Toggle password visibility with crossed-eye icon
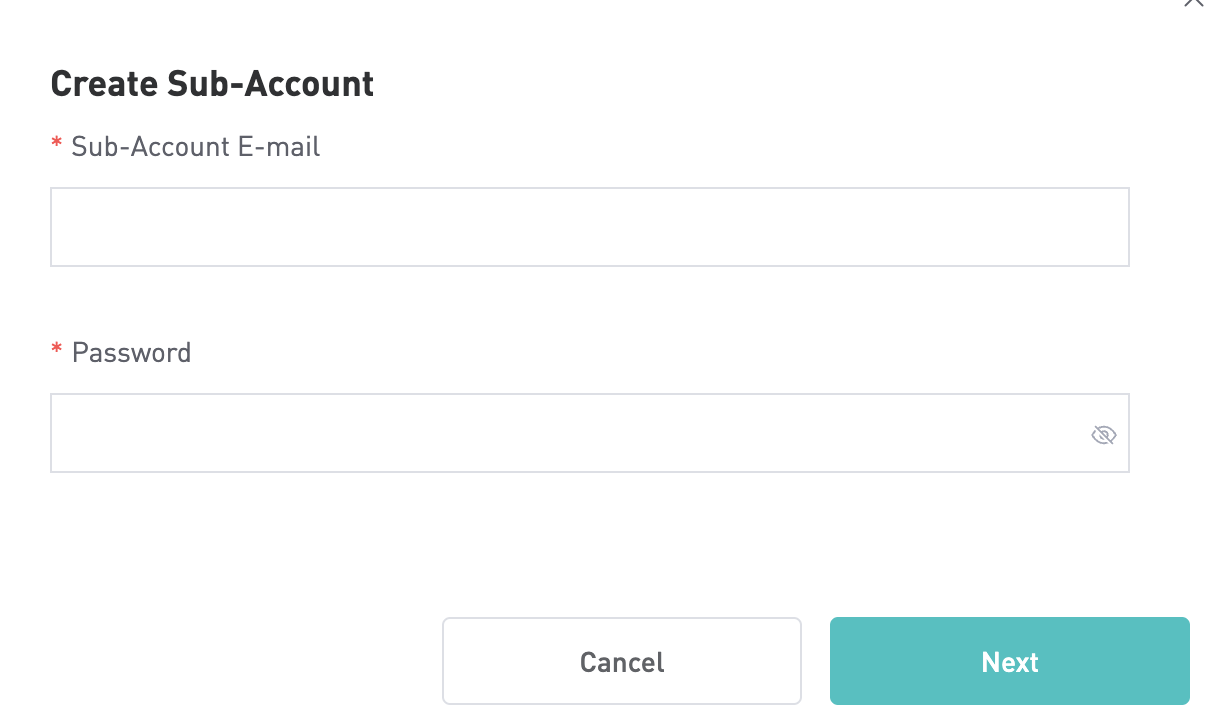 point(1103,434)
